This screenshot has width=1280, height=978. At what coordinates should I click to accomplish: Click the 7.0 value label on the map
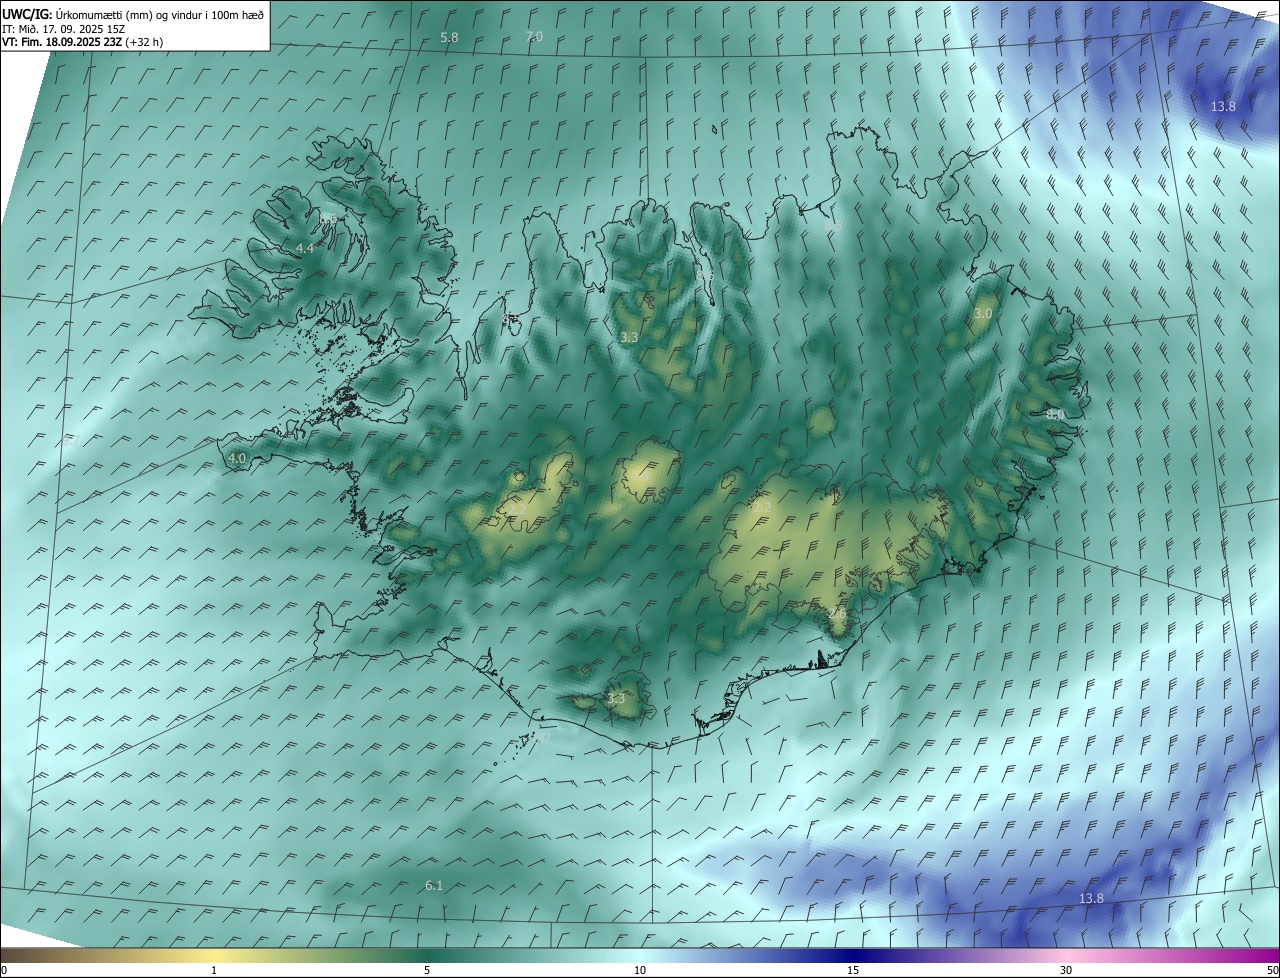click(534, 36)
